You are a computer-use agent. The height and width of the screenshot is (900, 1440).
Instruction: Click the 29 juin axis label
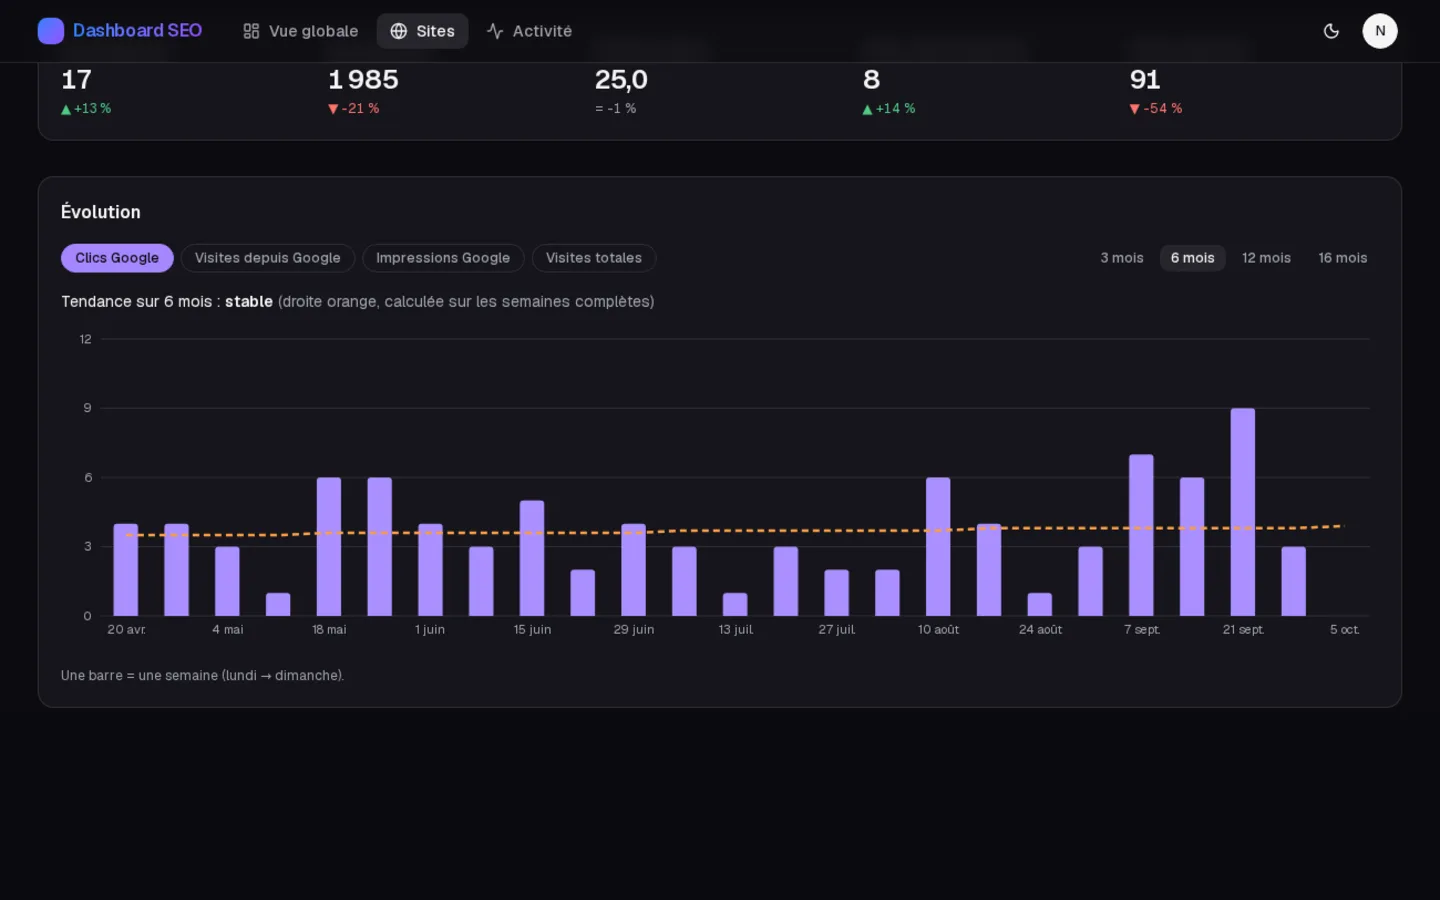634,629
